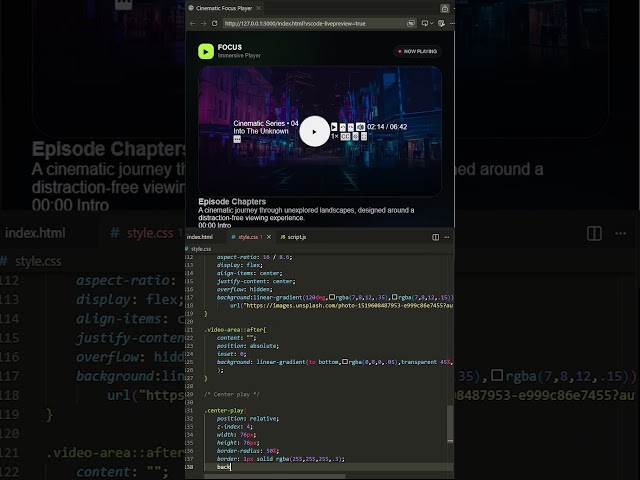Screen dimensions: 640x480
Task: Toggle CC captions in player
Action: (345, 137)
